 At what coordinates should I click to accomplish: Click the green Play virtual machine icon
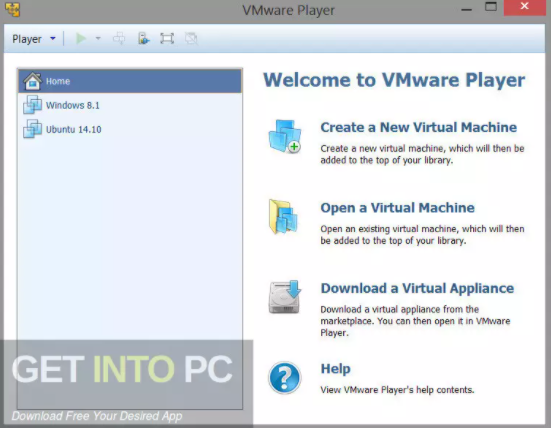click(x=81, y=38)
